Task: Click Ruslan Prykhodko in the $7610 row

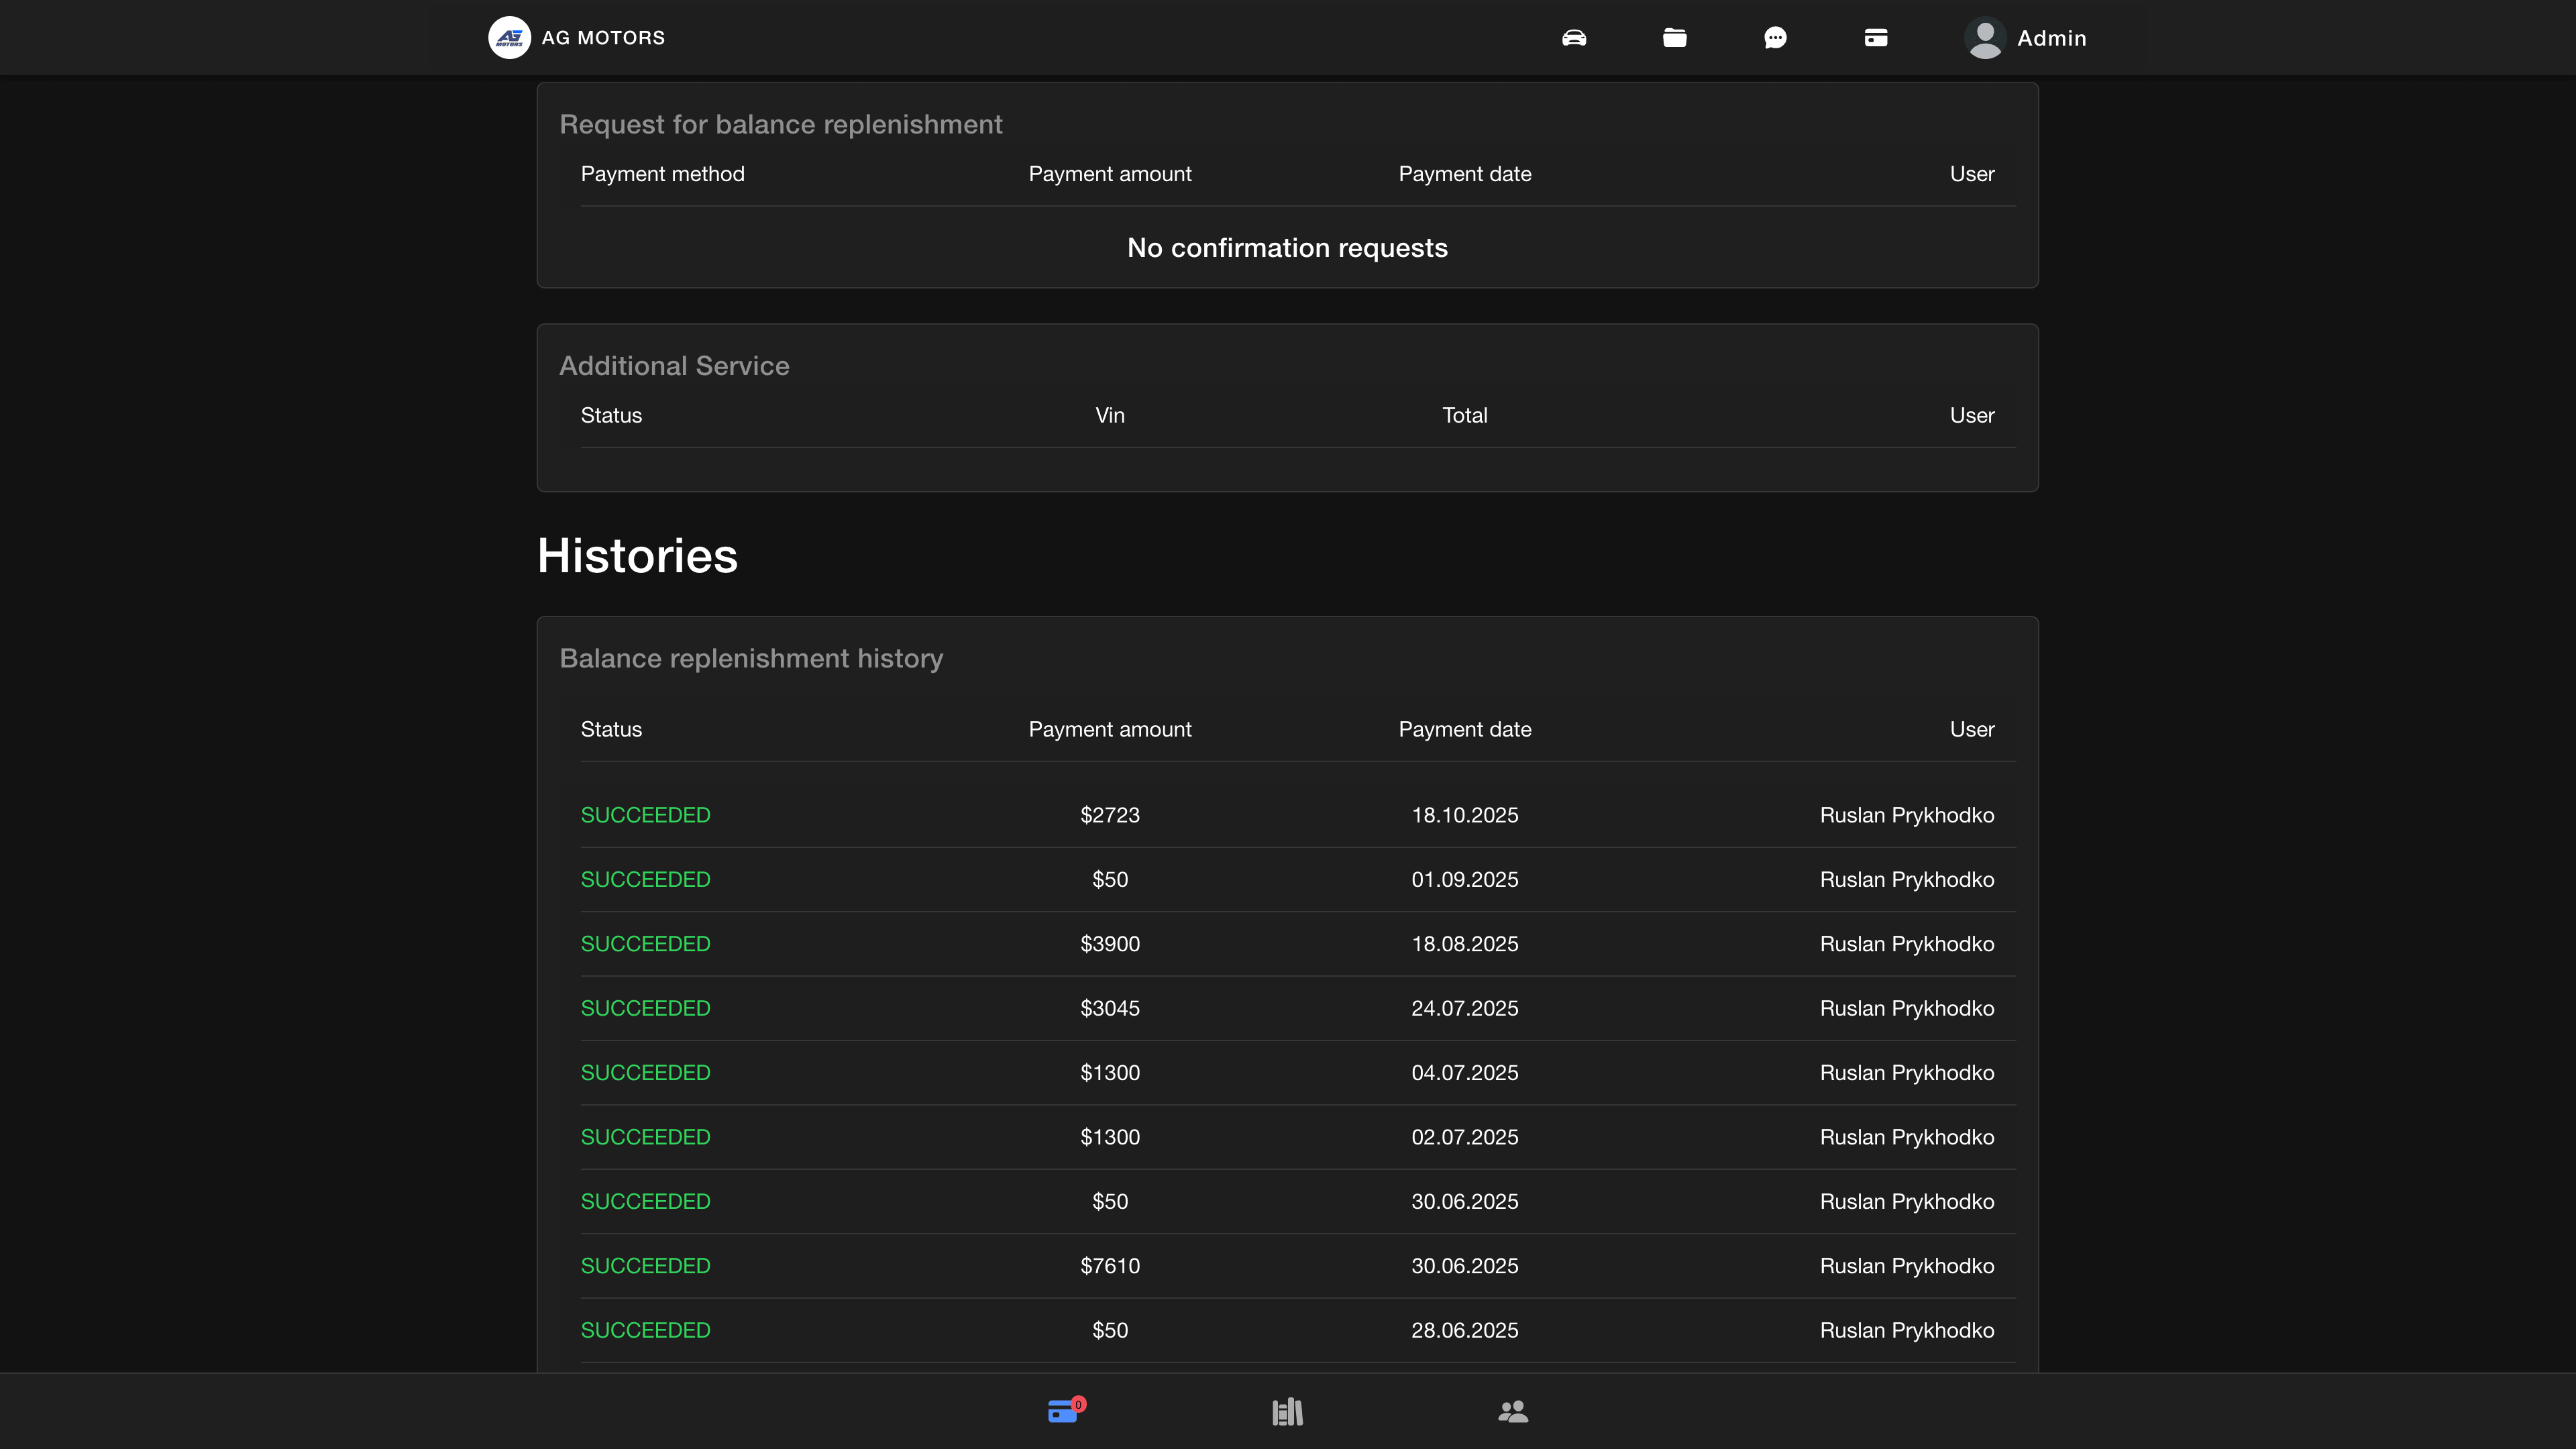Action: pyautogui.click(x=1907, y=1266)
